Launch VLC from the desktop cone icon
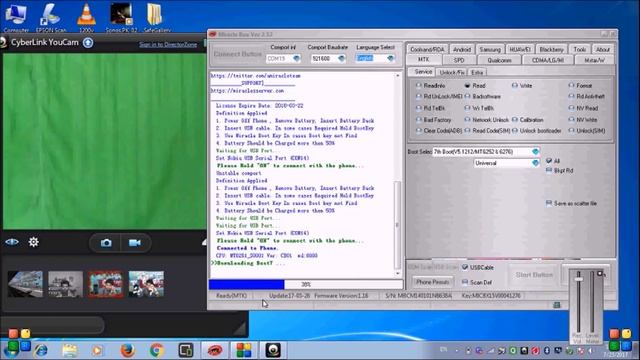Screen dimensions: 640x360 click(x=86, y=18)
